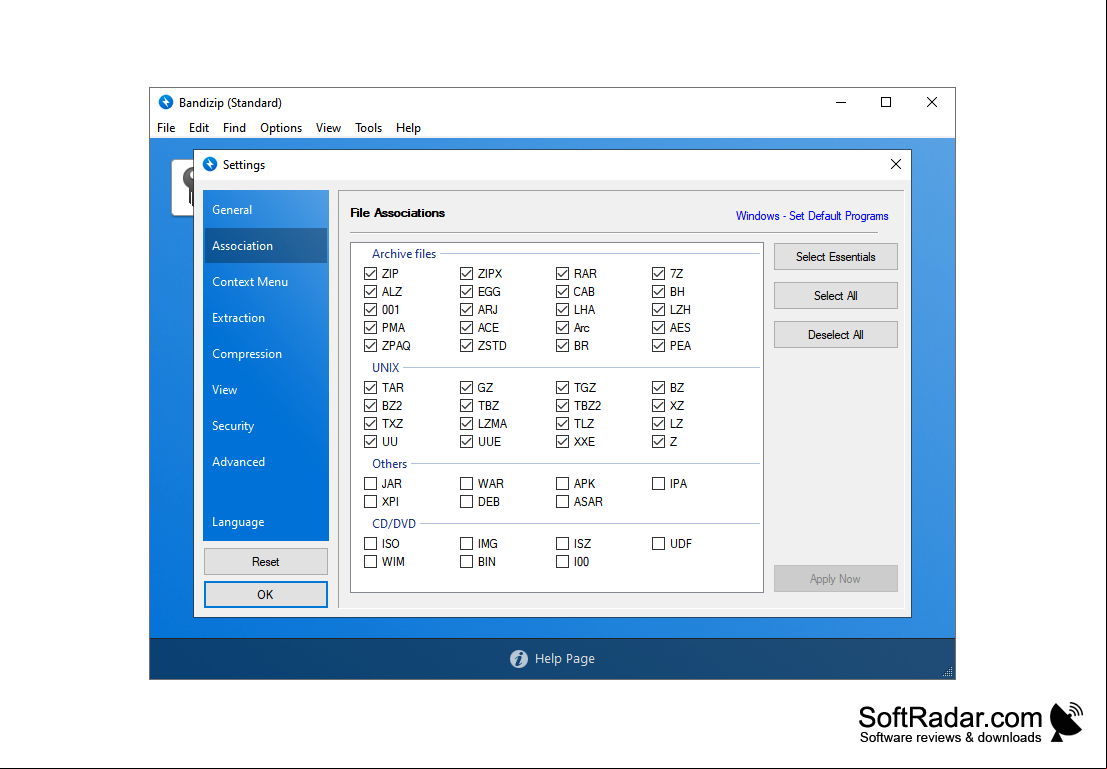Check the DEB checkbox

pyautogui.click(x=467, y=502)
